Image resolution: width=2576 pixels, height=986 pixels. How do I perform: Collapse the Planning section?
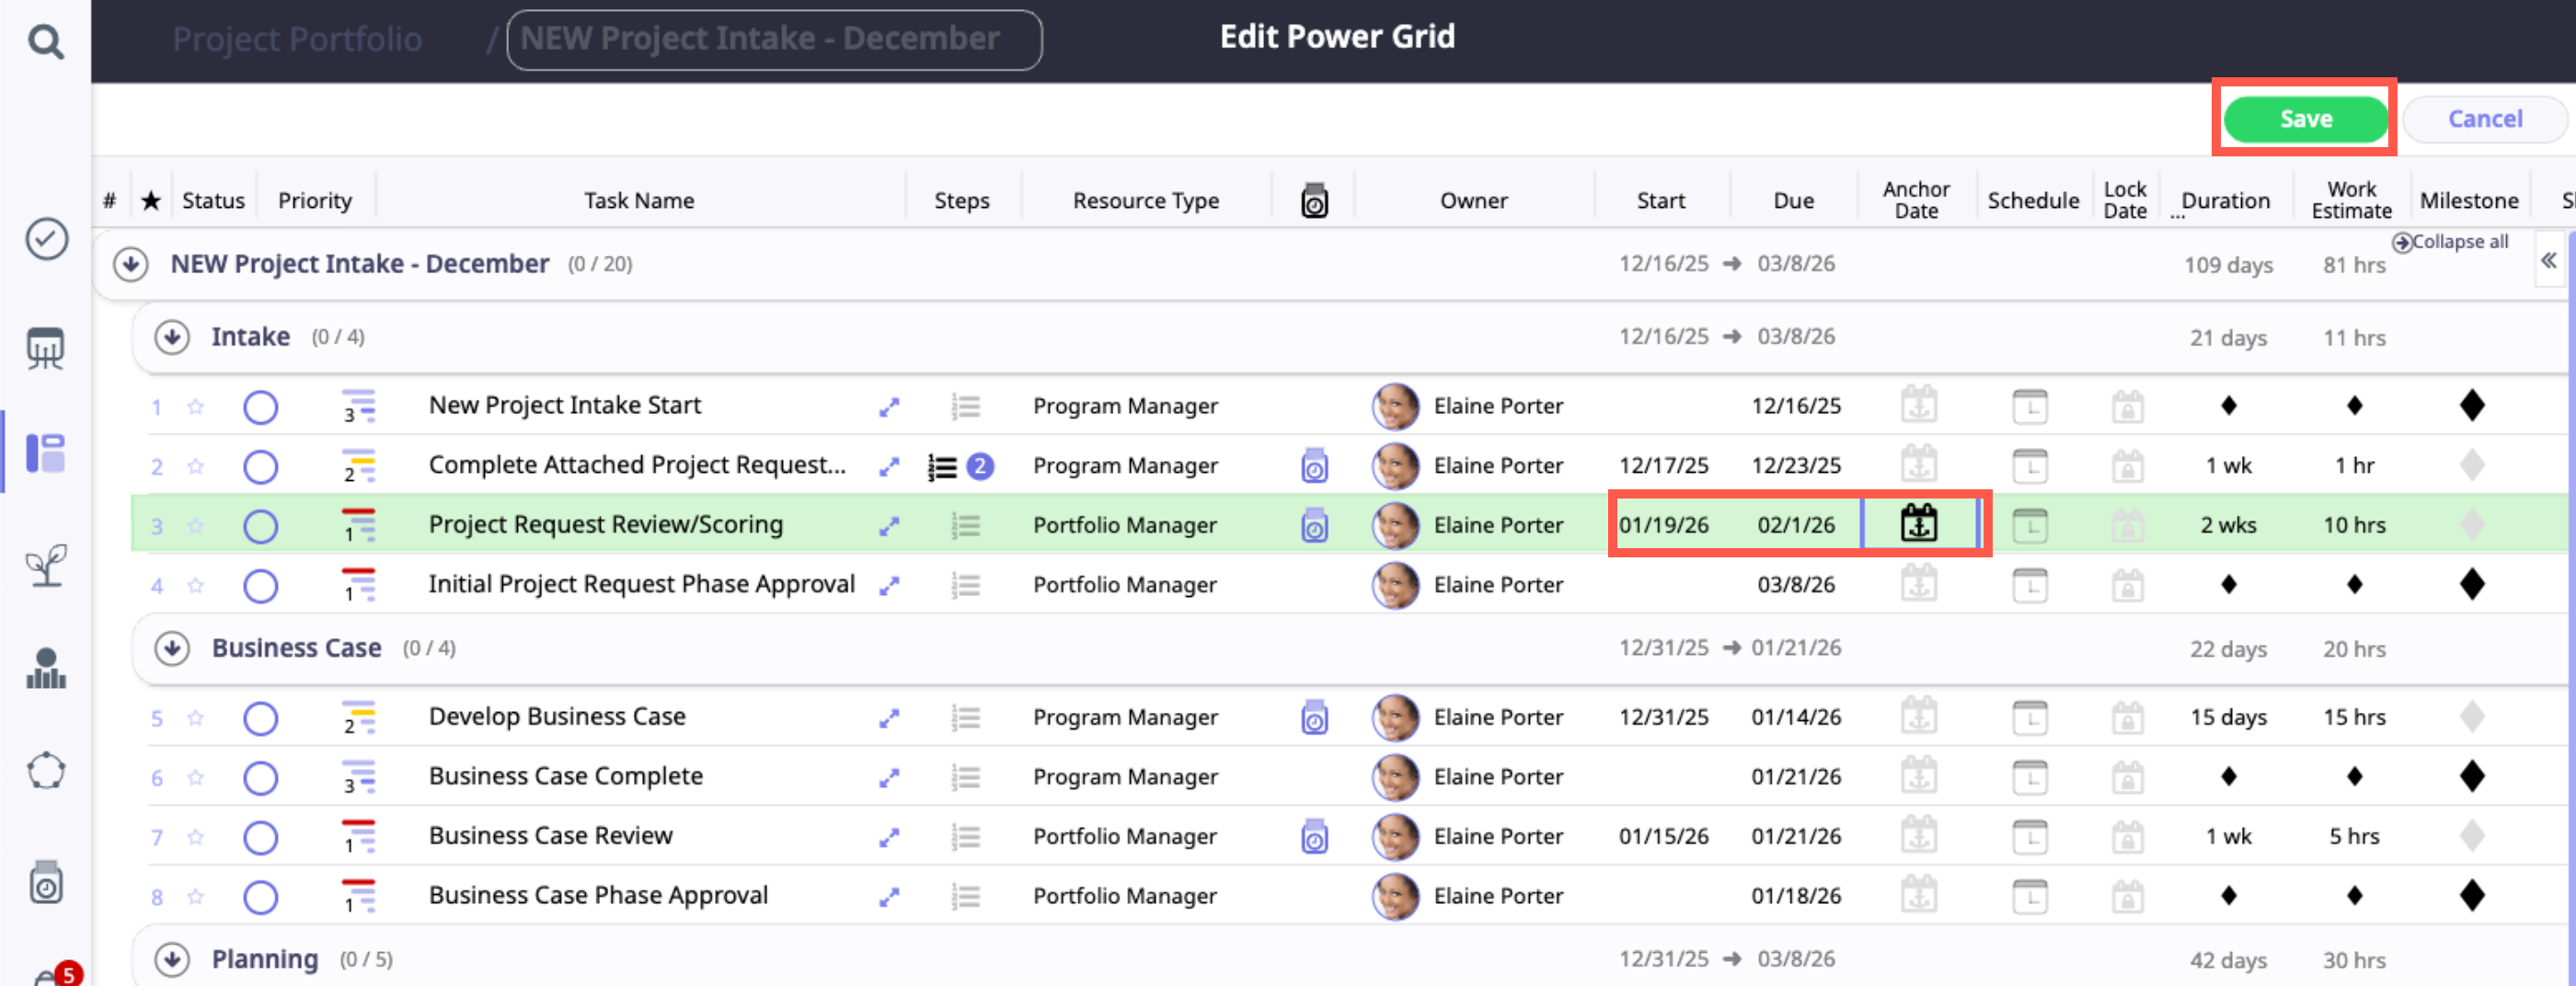[172, 959]
